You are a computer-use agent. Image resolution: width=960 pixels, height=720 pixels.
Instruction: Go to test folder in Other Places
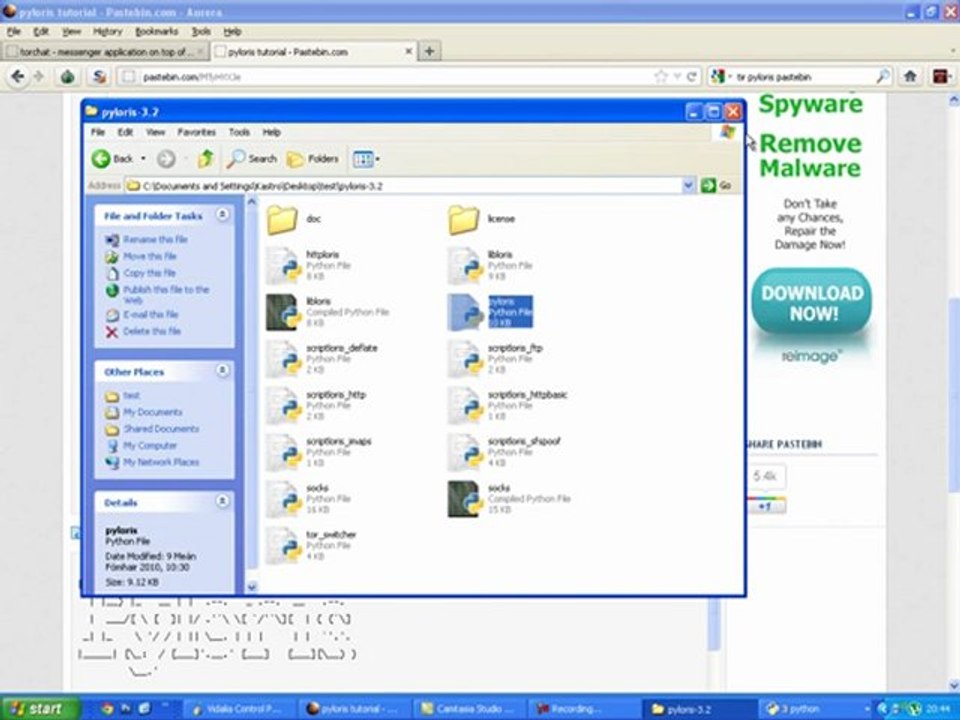point(122,396)
